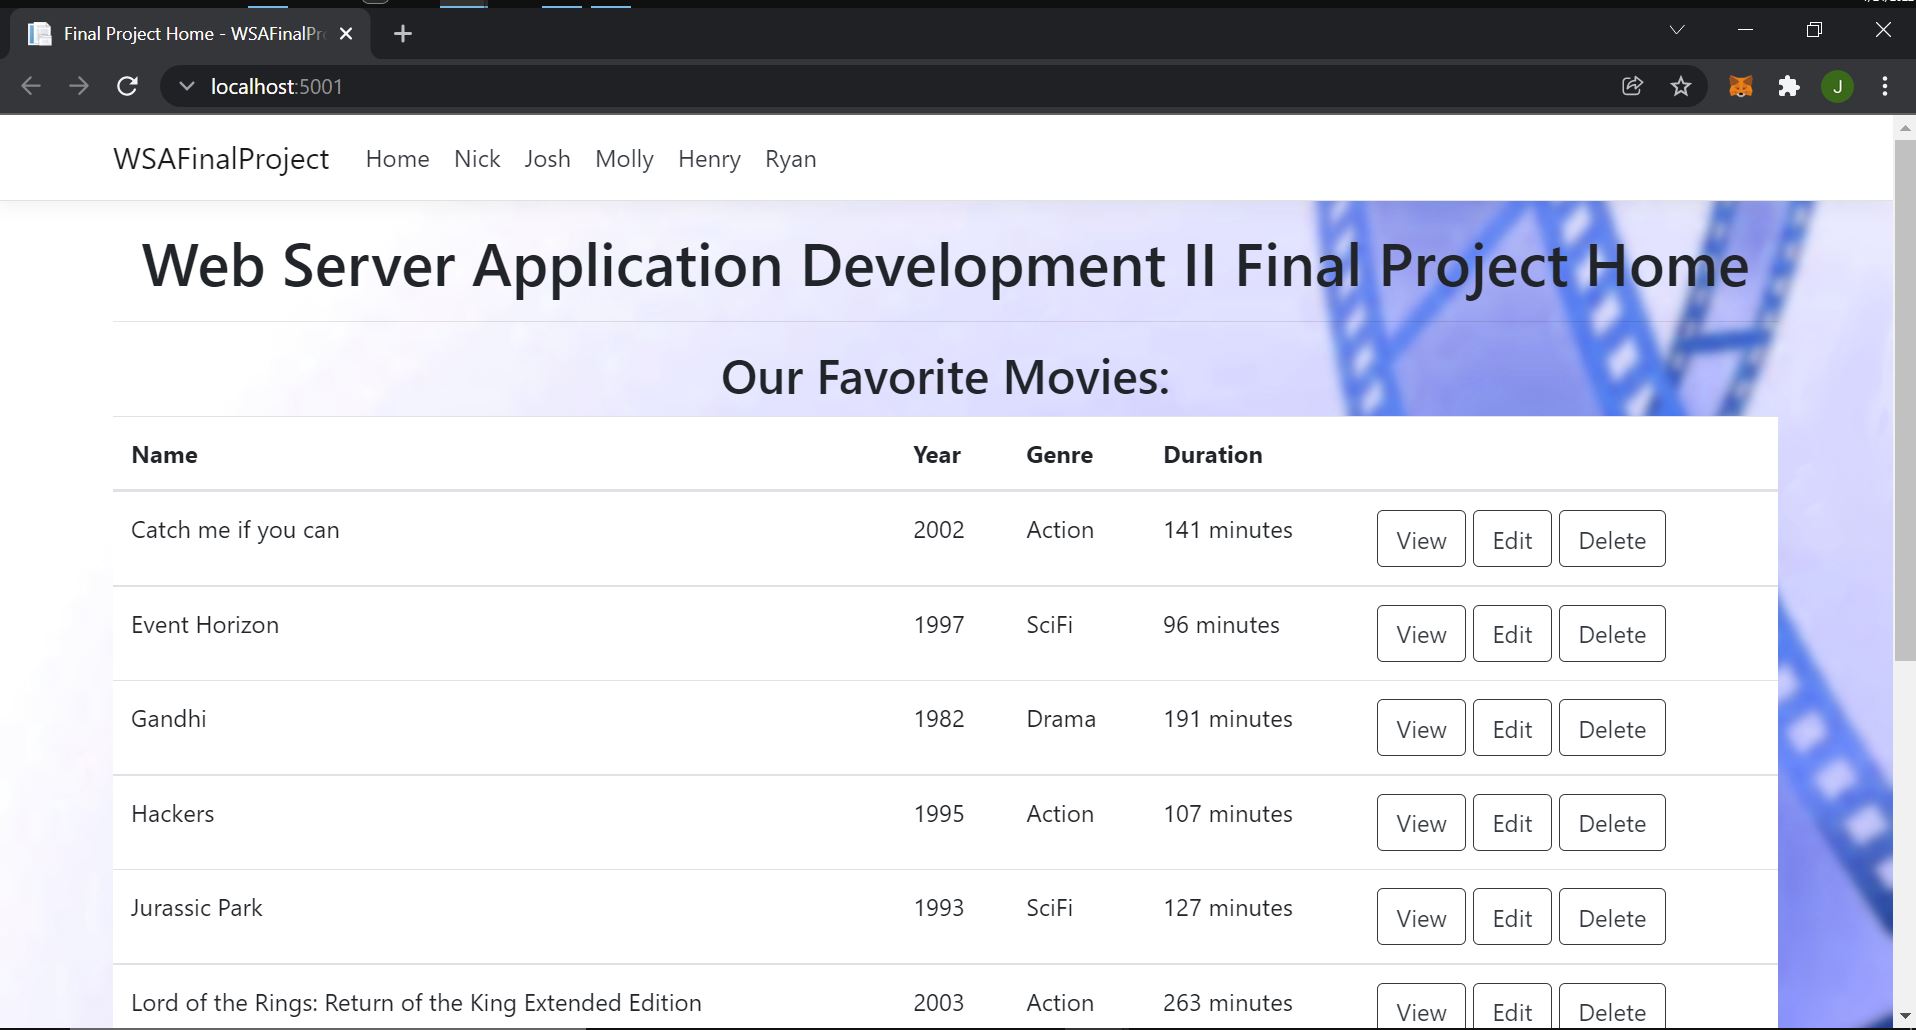Open the browser profile avatar menu
The height and width of the screenshot is (1030, 1916).
pyautogui.click(x=1838, y=86)
